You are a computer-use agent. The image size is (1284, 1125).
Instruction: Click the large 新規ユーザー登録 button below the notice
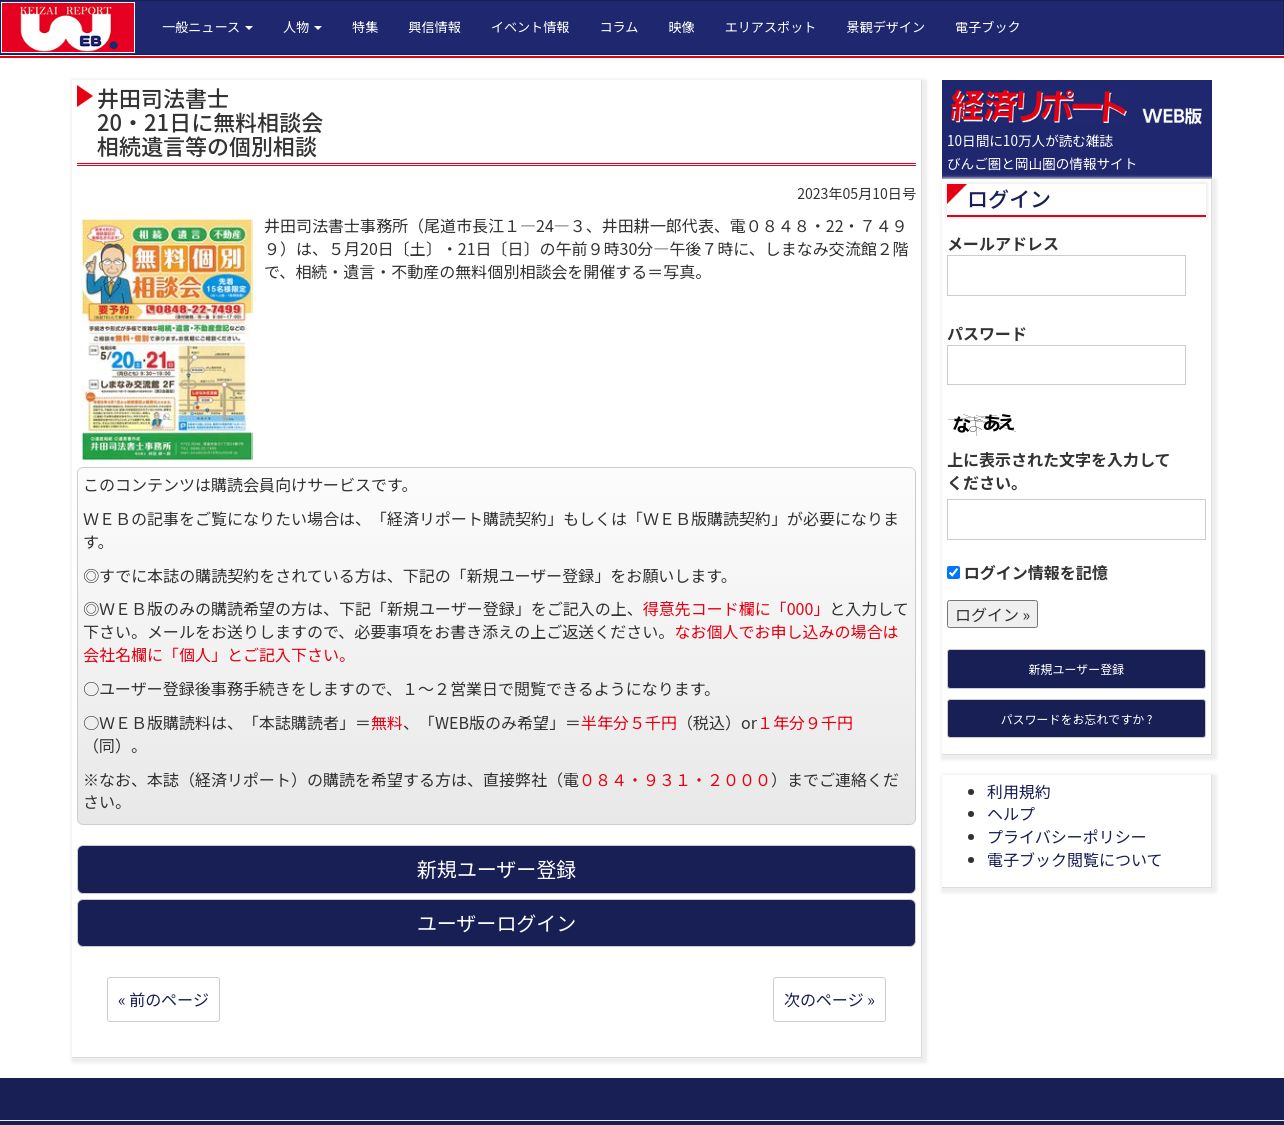pyautogui.click(x=496, y=870)
